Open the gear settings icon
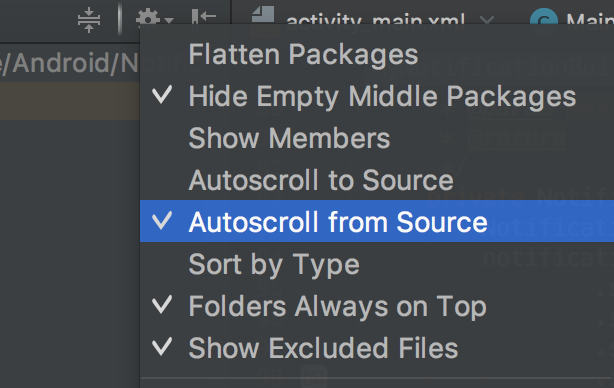Image resolution: width=614 pixels, height=388 pixels. 148,18
